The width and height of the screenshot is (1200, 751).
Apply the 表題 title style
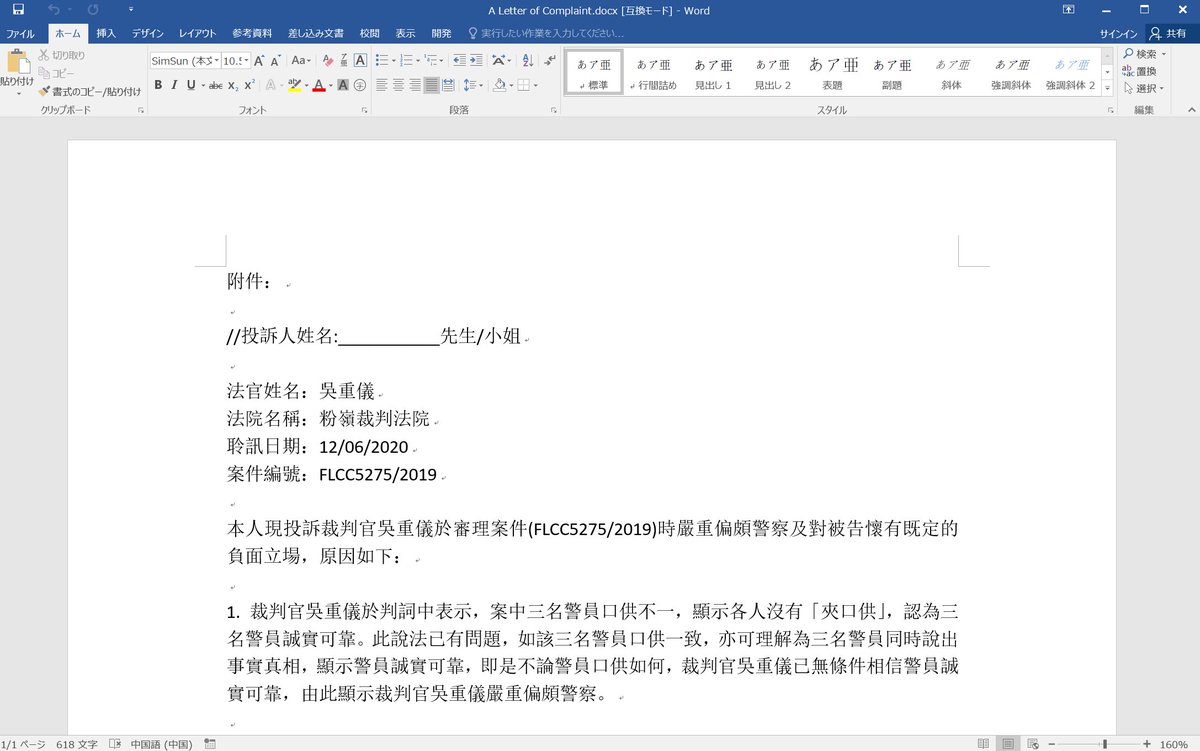tap(833, 73)
